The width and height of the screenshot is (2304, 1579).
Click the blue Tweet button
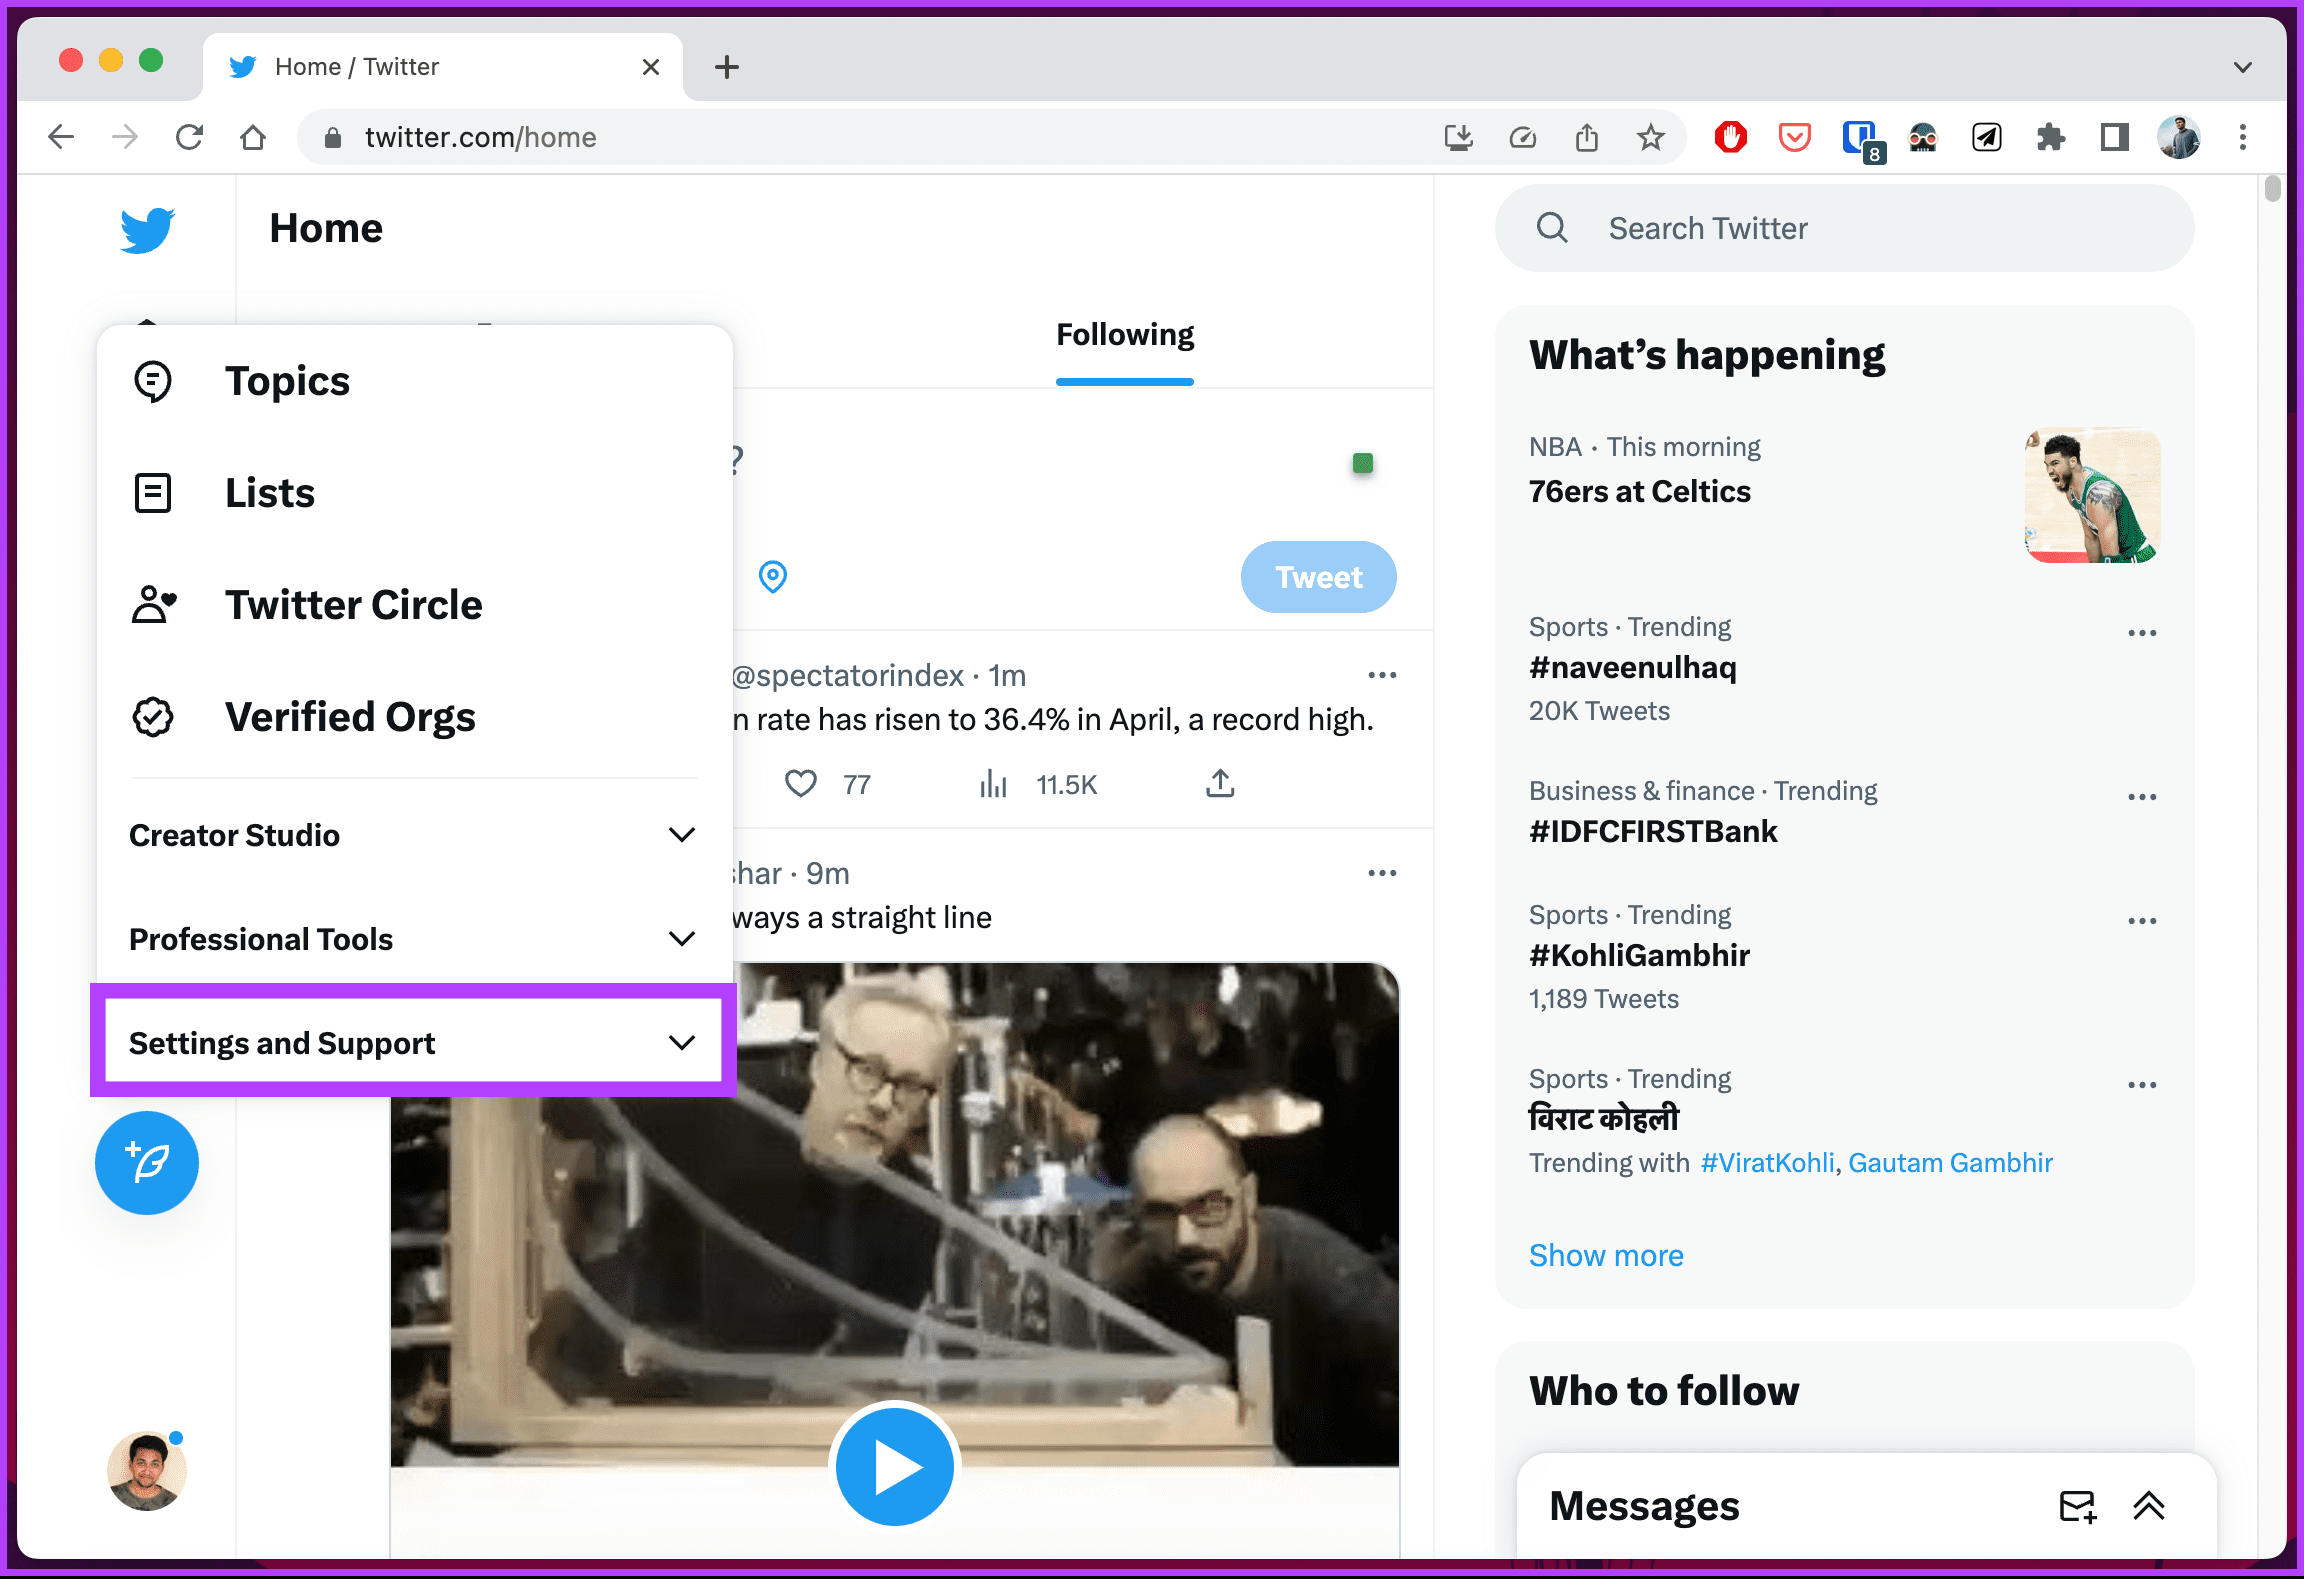pos(1317,577)
